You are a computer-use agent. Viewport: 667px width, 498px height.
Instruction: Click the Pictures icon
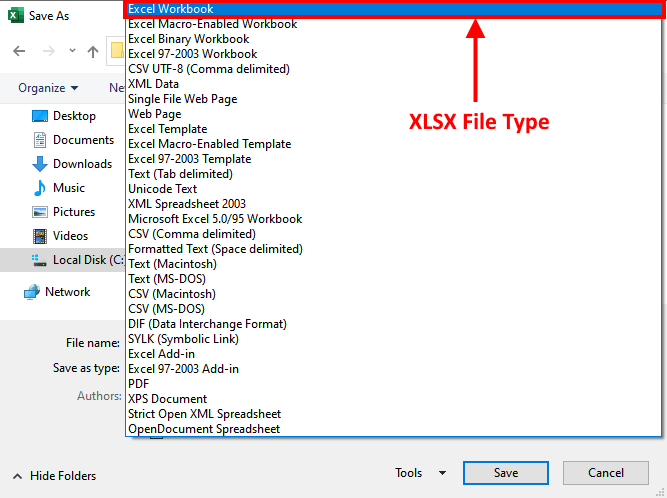tap(40, 212)
